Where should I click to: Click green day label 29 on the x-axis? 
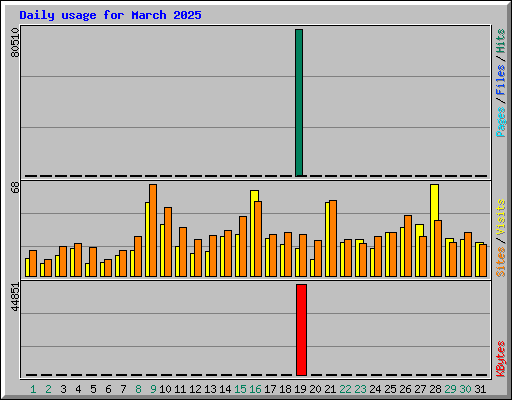point(450,389)
